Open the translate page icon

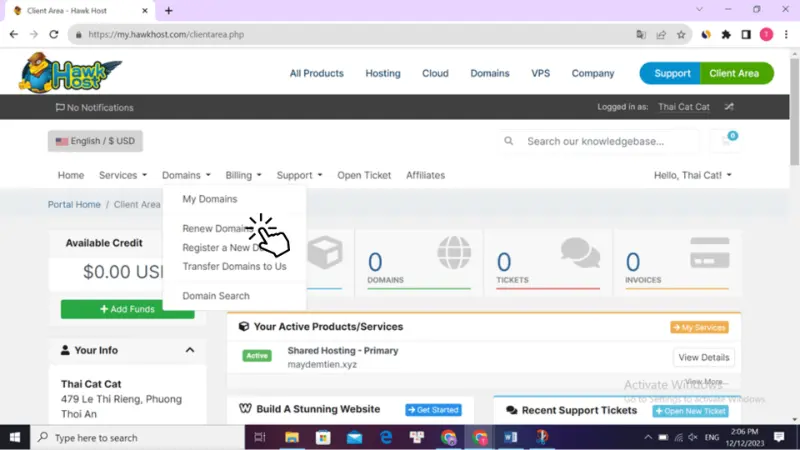click(x=641, y=35)
